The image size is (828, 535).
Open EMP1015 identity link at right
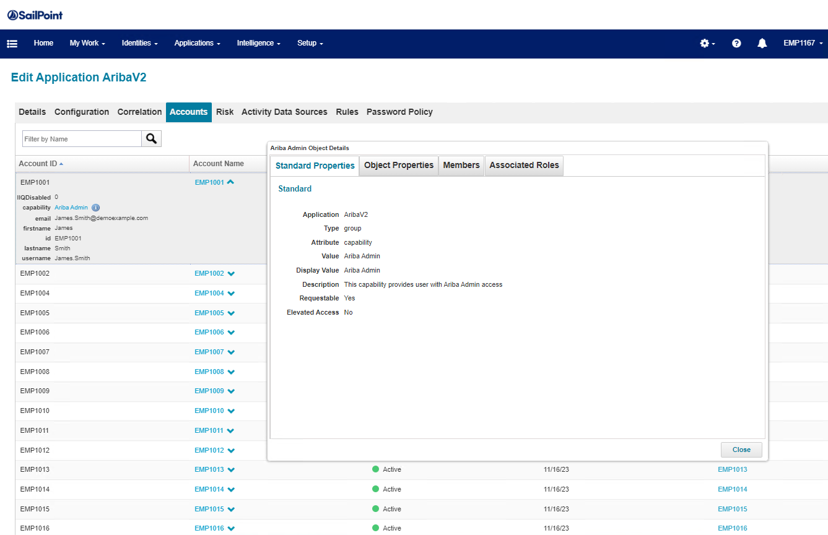732,509
